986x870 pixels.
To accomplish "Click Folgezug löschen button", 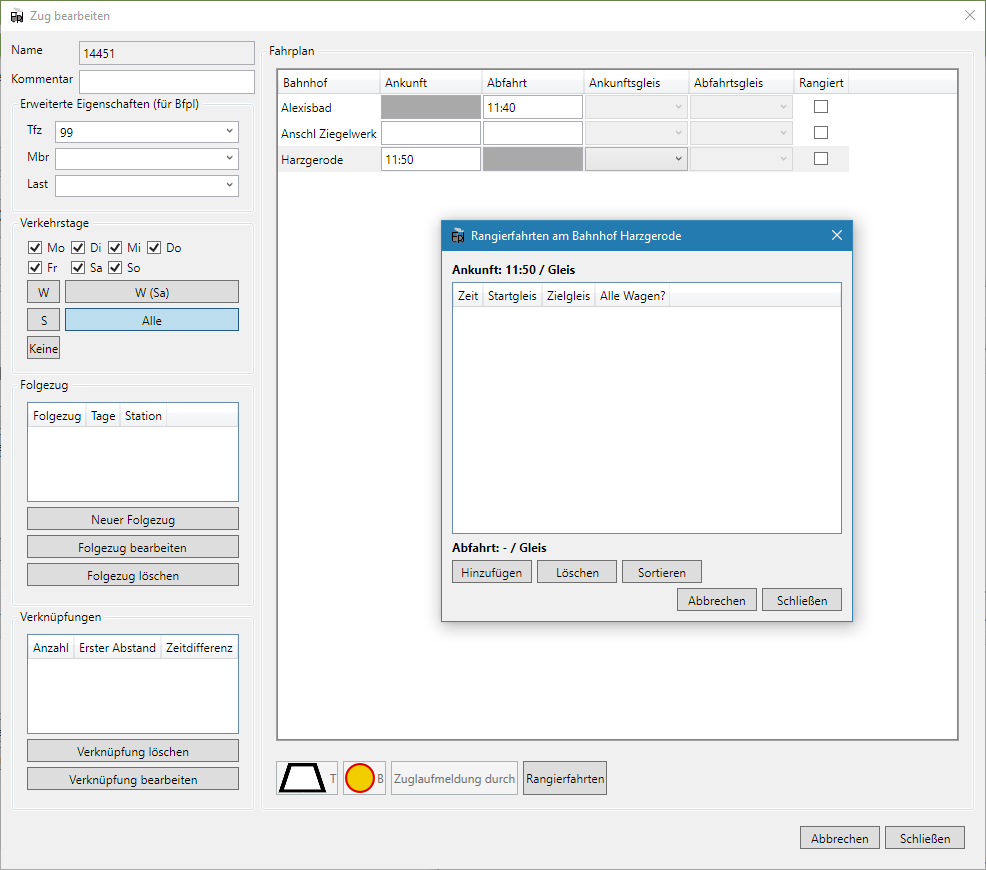I will click(x=133, y=575).
